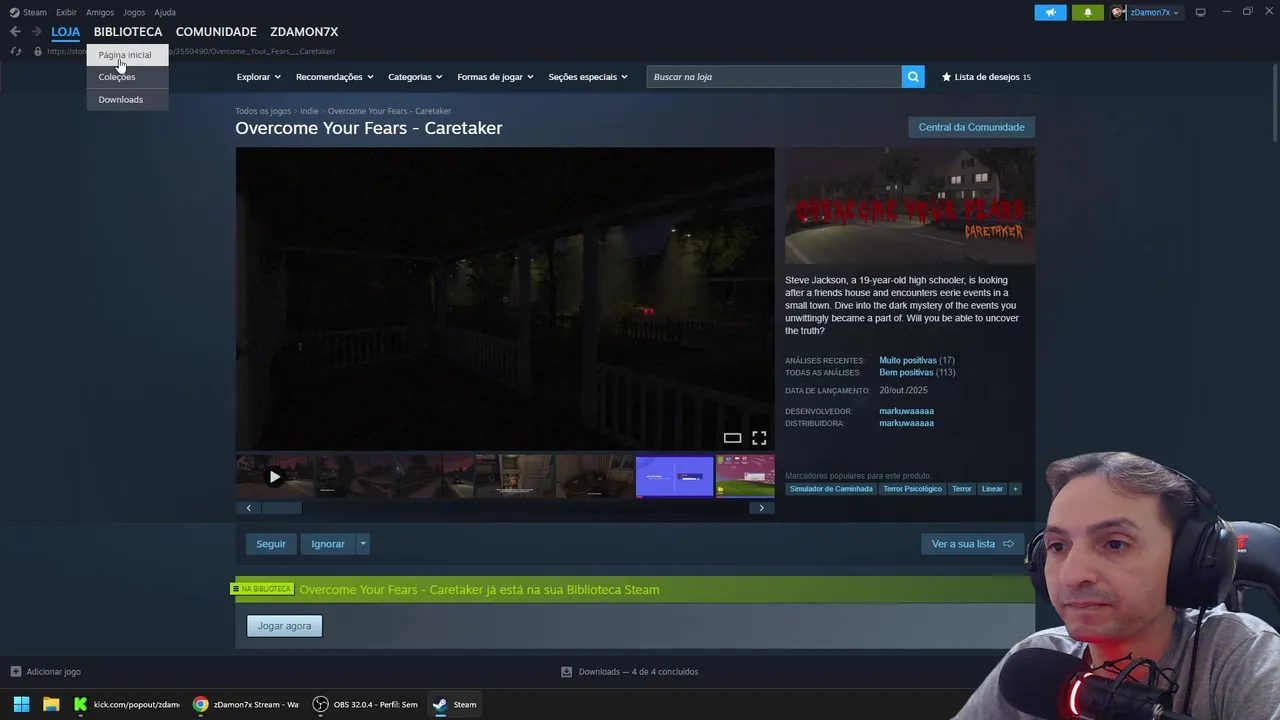Click the Buscar na loja search field
Screen dimensions: 1280x720
(774, 77)
